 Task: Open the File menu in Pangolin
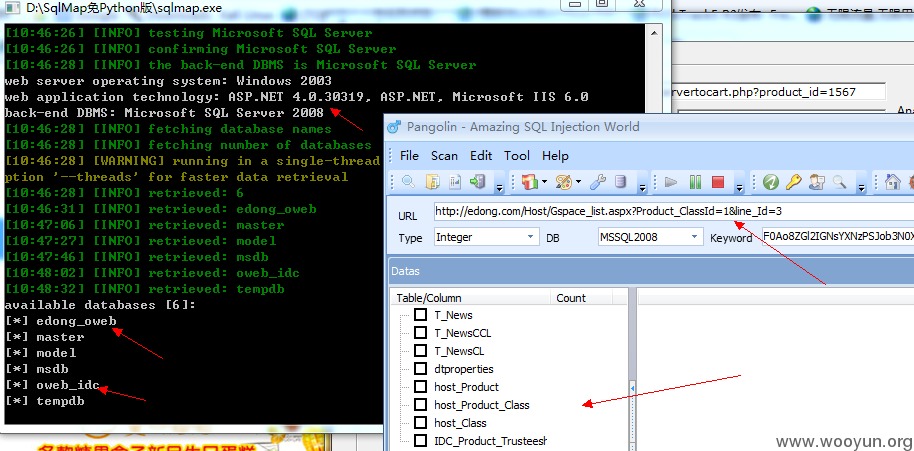tap(409, 156)
